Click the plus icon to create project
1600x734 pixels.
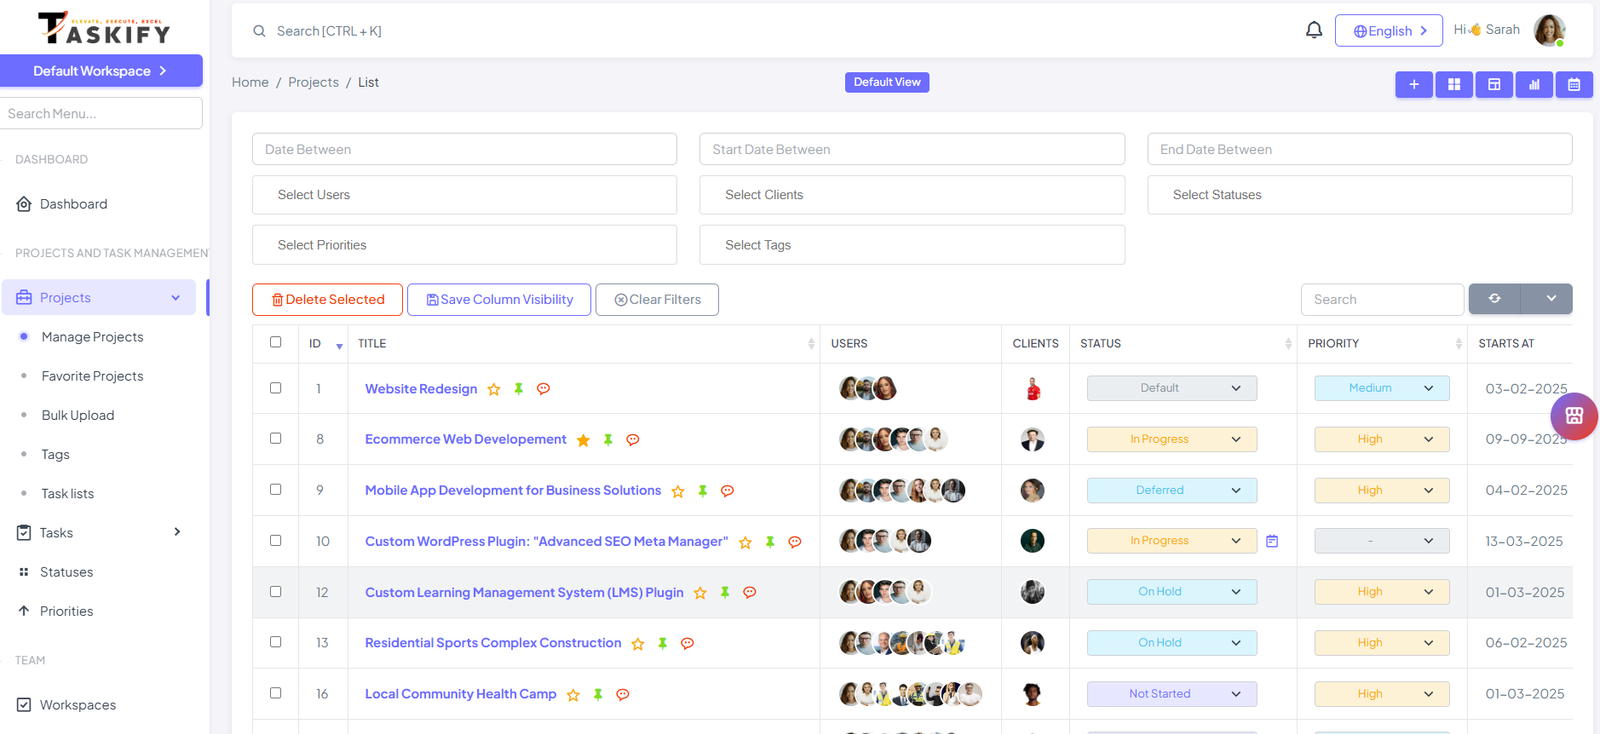tap(1414, 85)
